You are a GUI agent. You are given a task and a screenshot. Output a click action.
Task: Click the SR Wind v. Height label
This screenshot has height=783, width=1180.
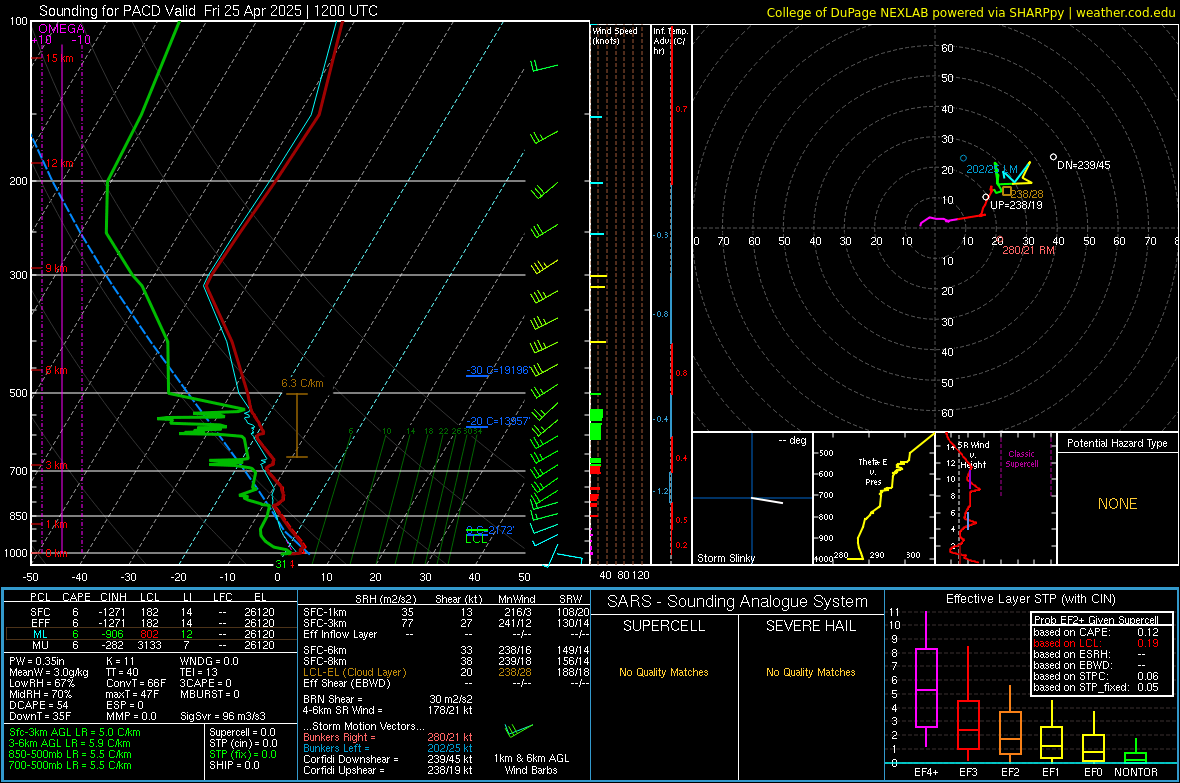point(973,455)
